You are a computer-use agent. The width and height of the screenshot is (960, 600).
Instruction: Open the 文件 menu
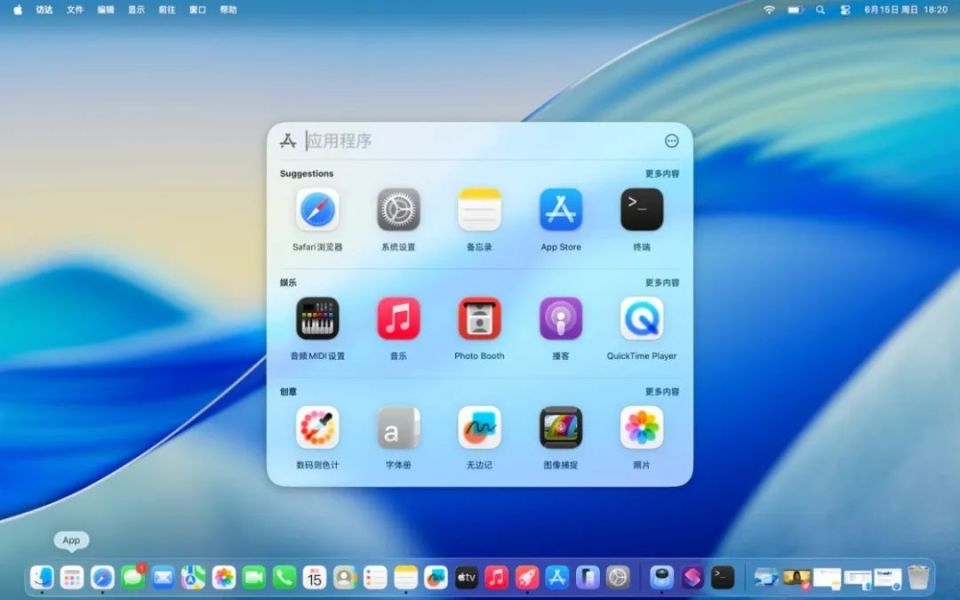tap(75, 10)
